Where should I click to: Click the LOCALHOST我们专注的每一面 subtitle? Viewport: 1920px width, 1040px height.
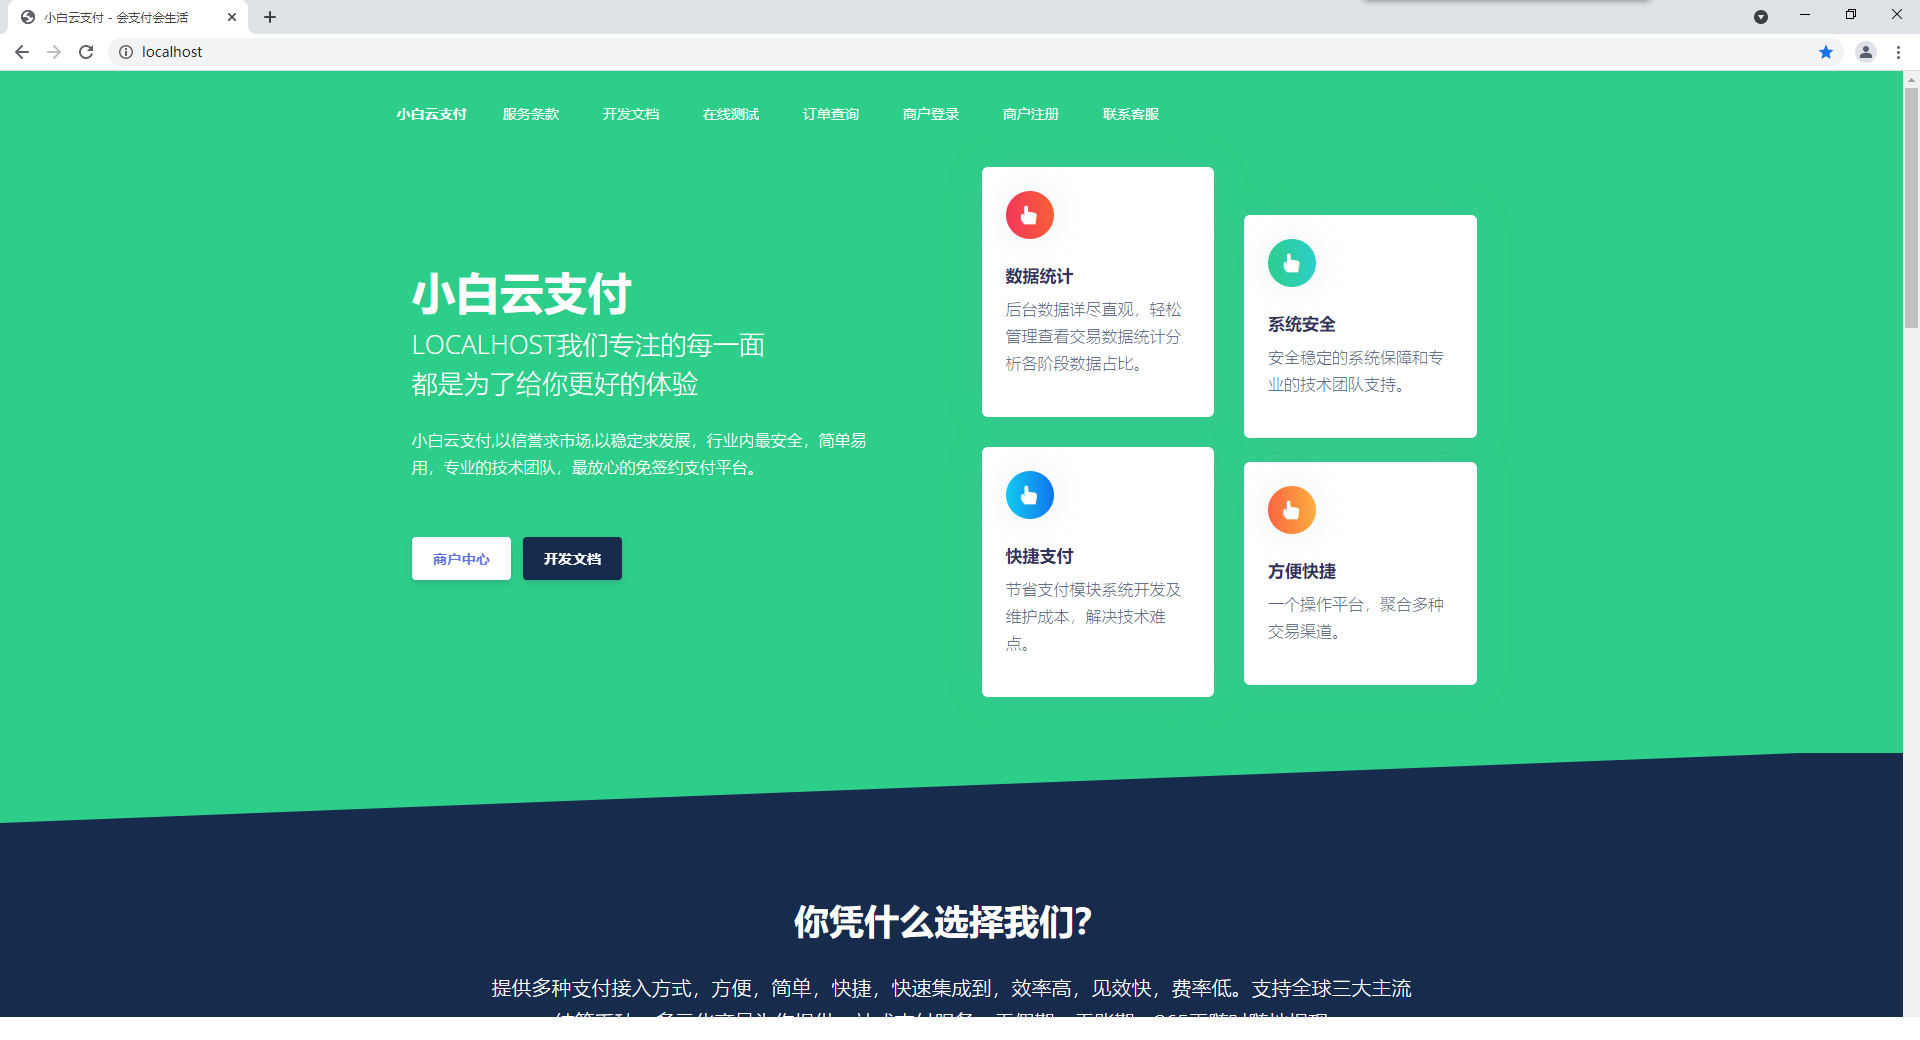[x=588, y=346]
